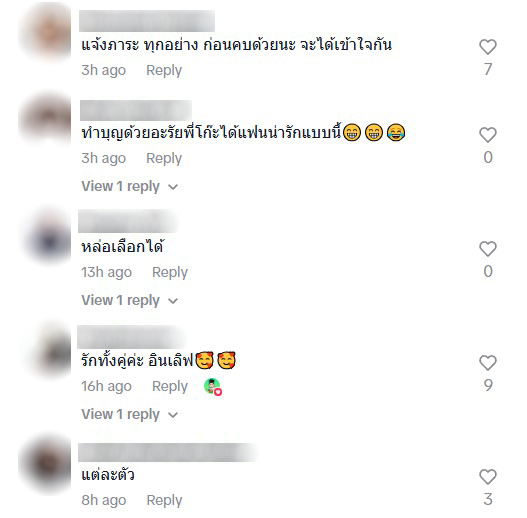Tap heart on the 13h ago comment

487,249
